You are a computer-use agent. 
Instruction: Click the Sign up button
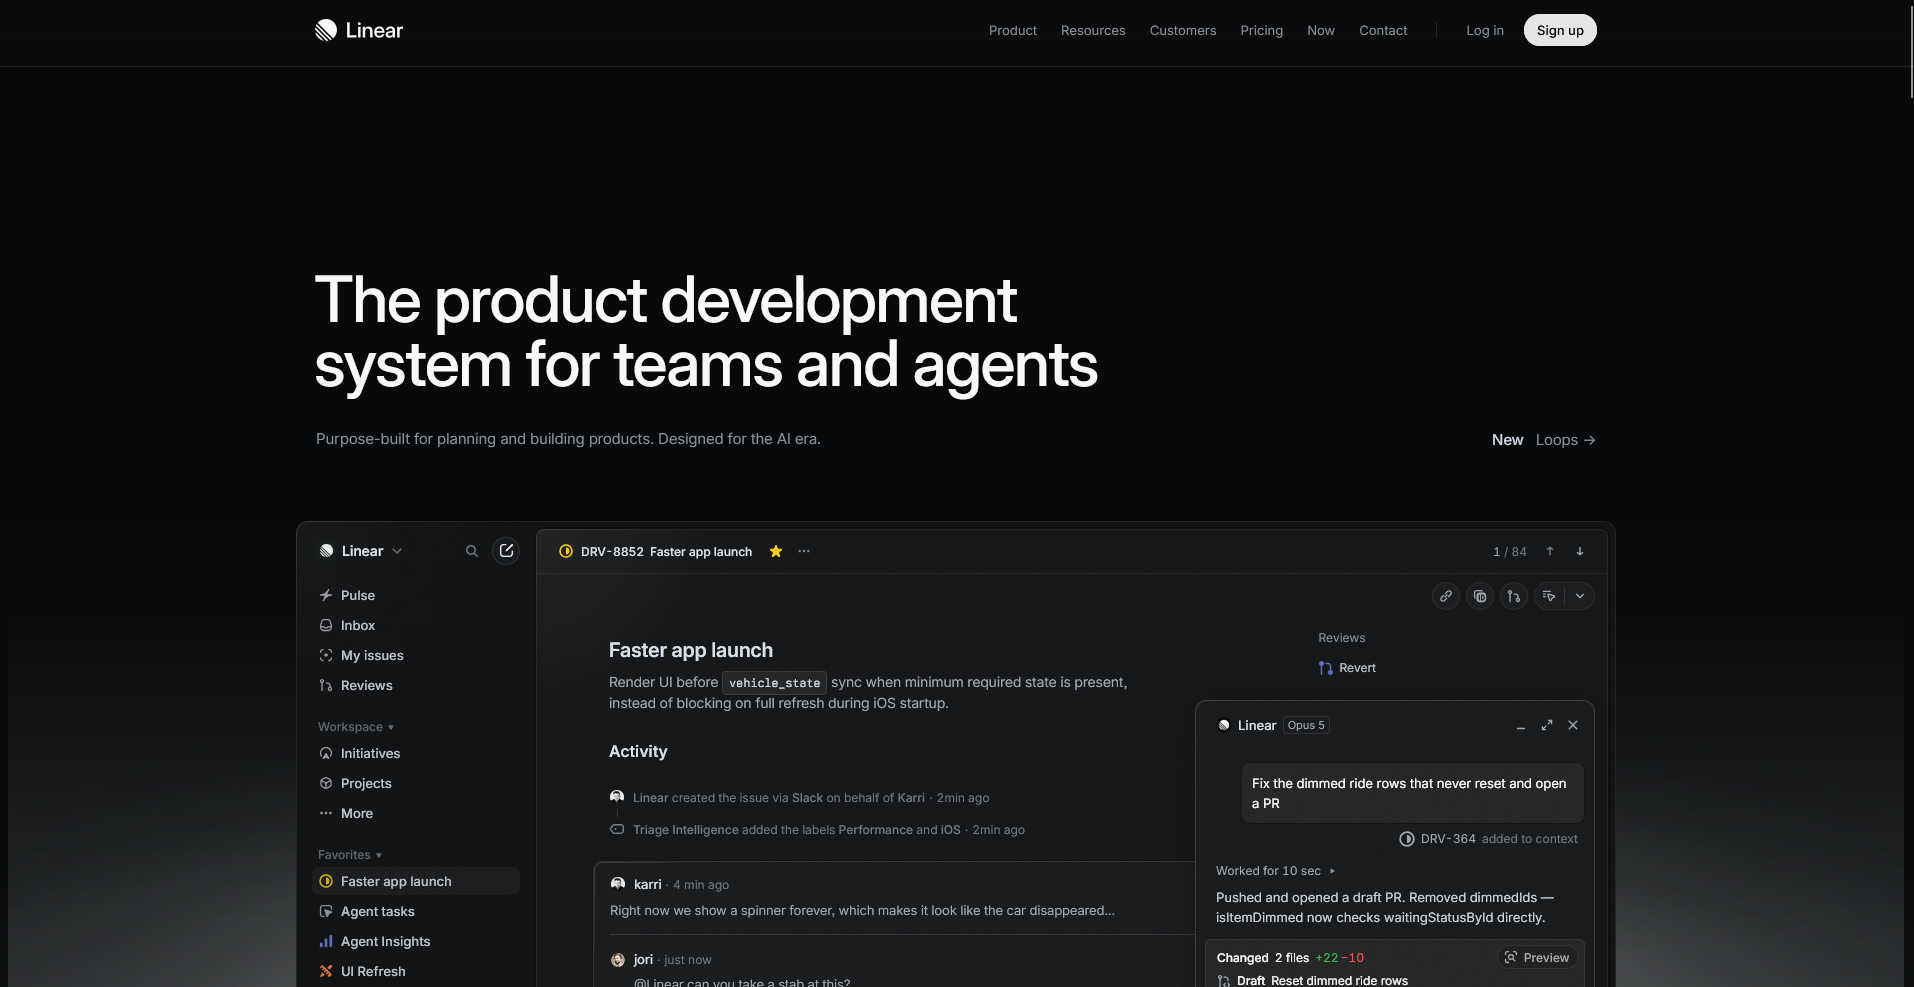tap(1560, 30)
